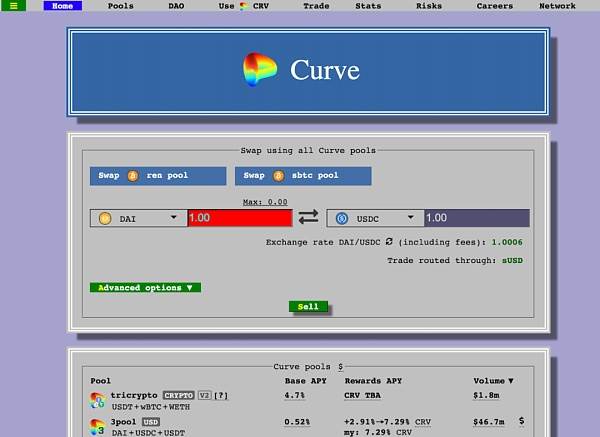Open the DAO menu item
The height and width of the screenshot is (437, 600).
click(x=176, y=6)
